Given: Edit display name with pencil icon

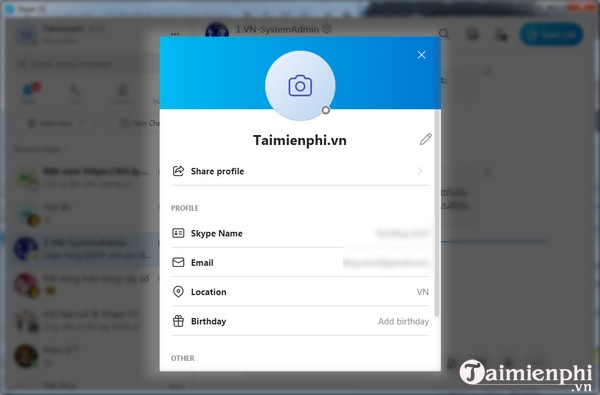Looking at the screenshot, I should 426,139.
